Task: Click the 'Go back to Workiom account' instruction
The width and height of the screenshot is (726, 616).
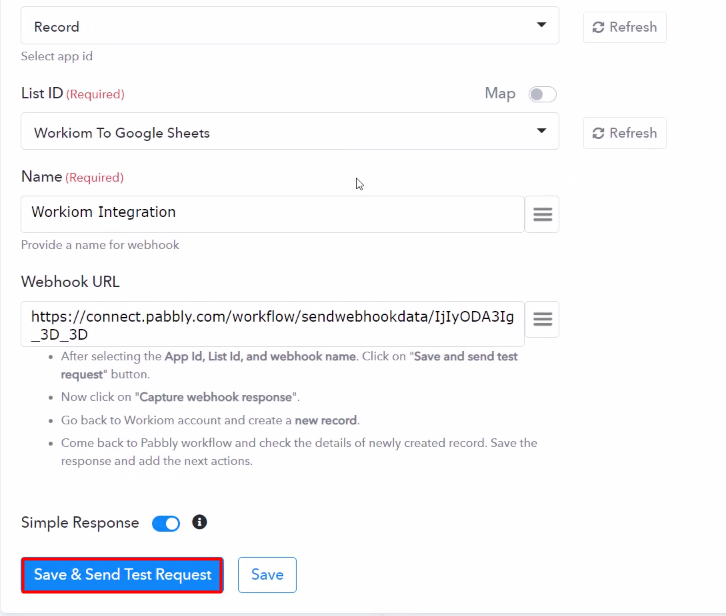Action: click(210, 420)
